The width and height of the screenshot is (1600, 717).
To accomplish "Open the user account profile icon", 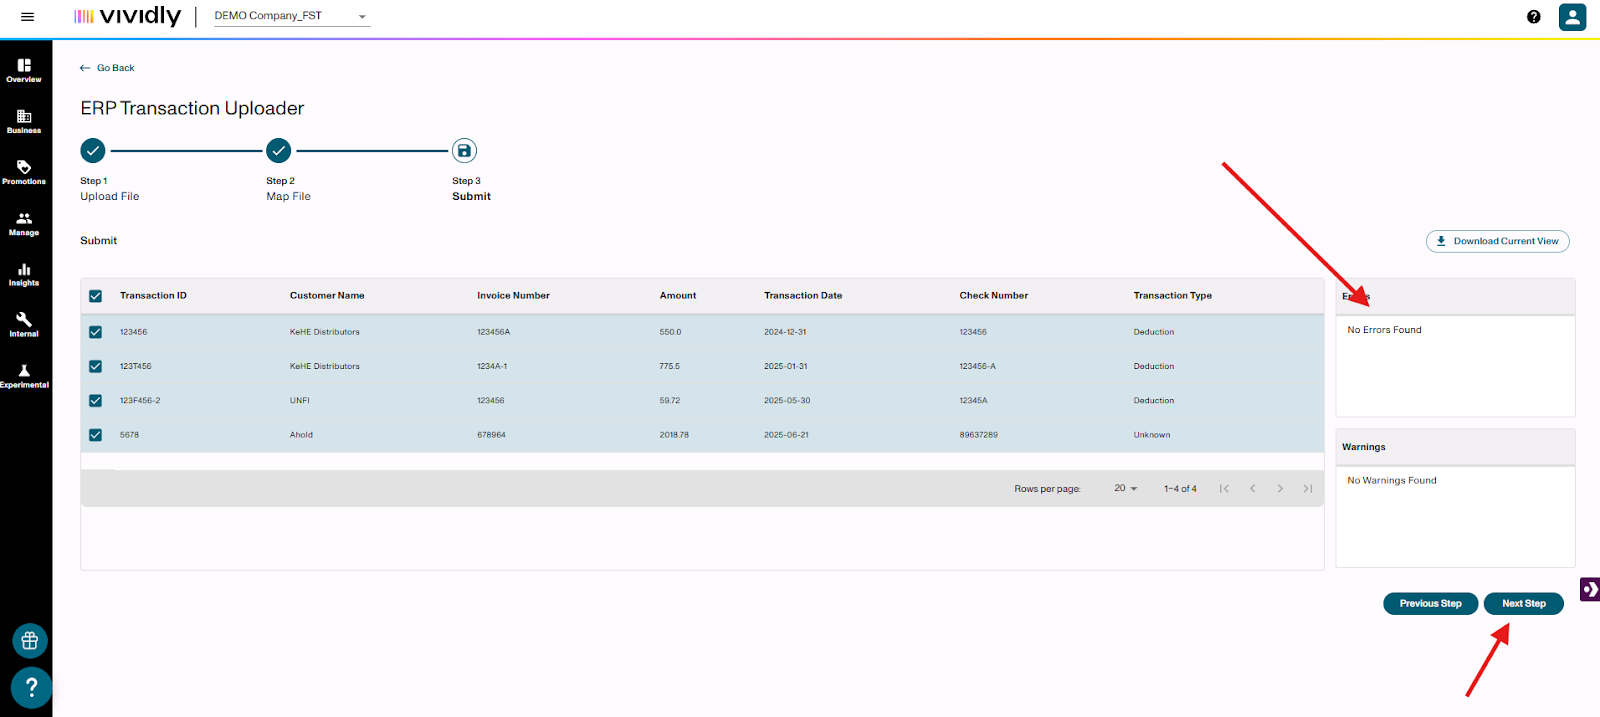I will point(1572,17).
